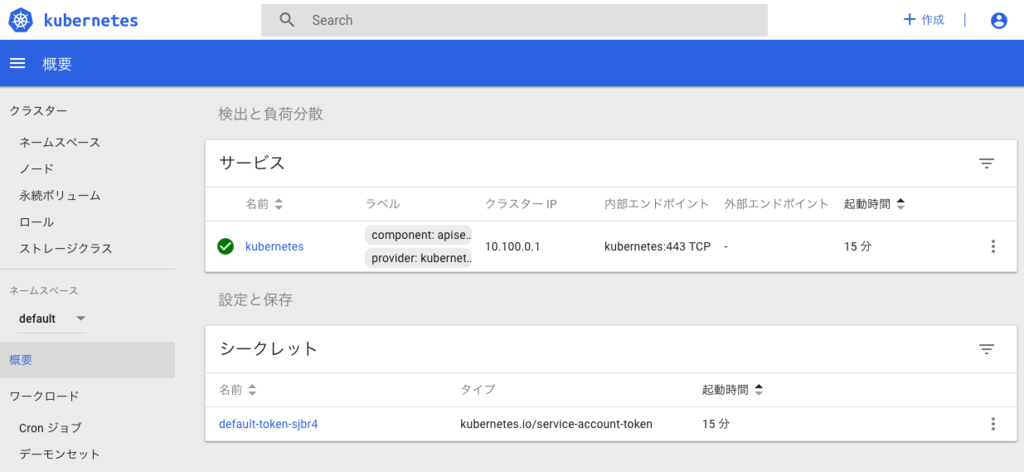Go to ロール in sidebar
Image resolution: width=1024 pixels, height=472 pixels.
[37, 223]
